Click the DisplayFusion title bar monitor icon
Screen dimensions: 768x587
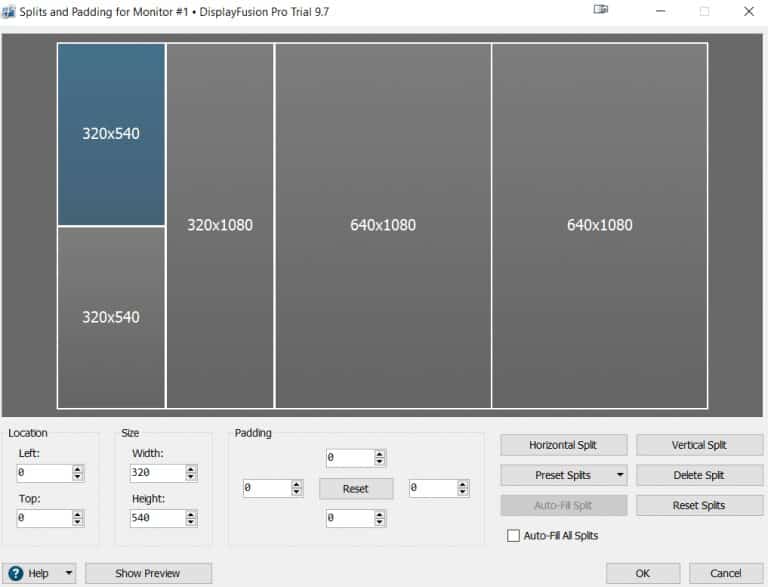coord(600,9)
